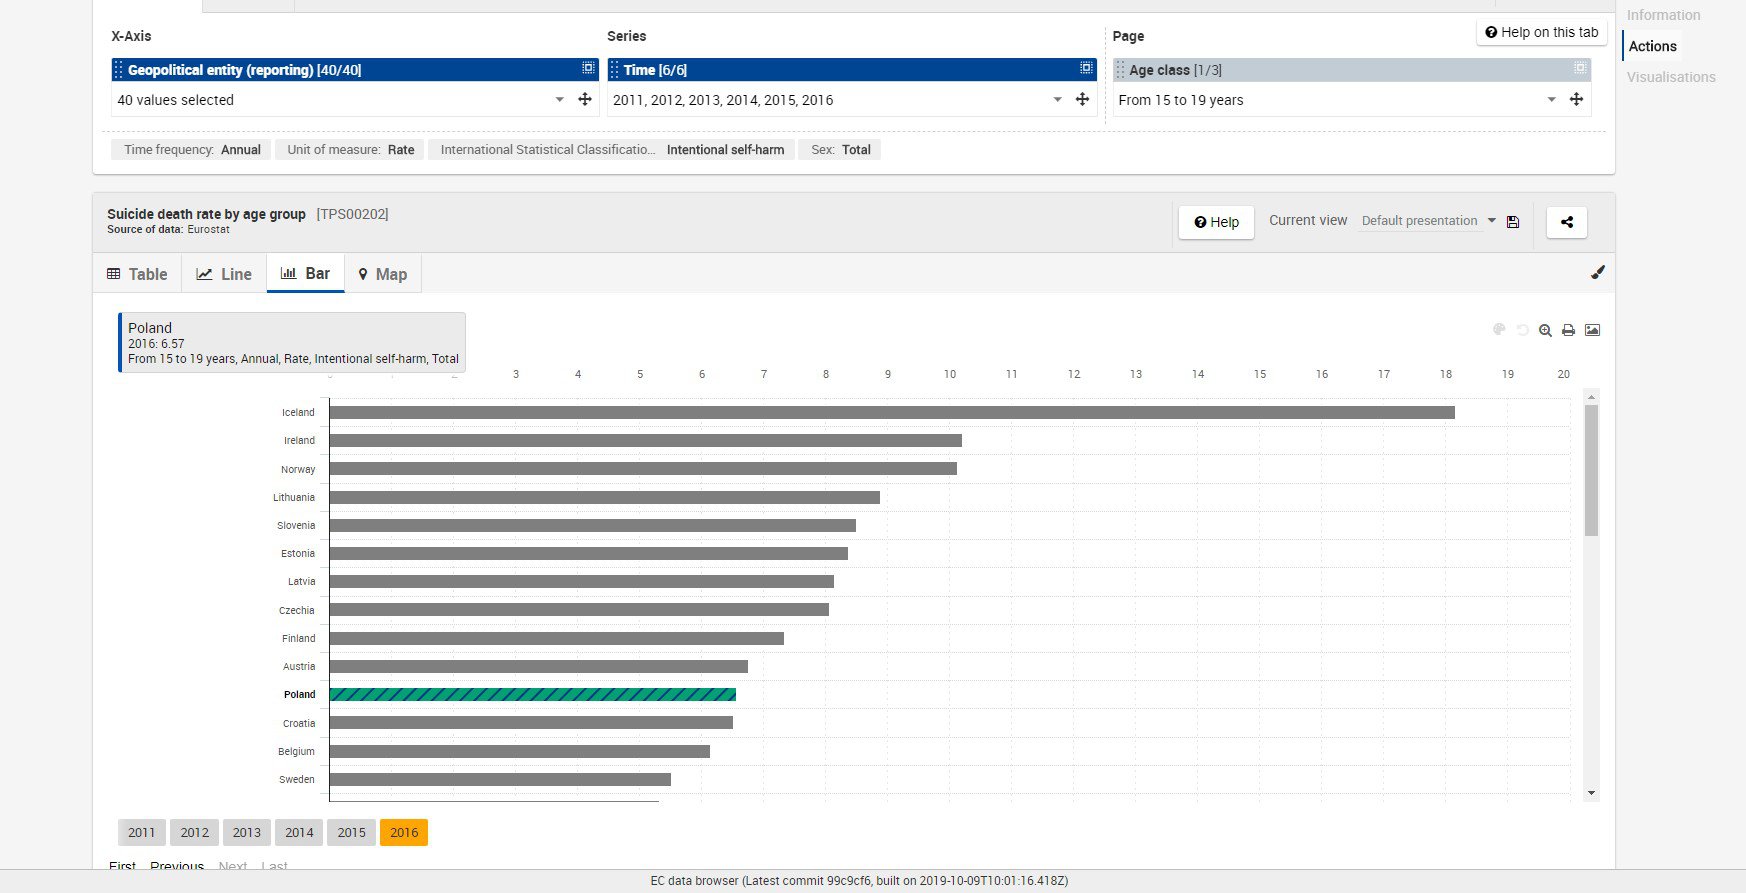Click the chart's vertical scrollbar down arrow
The image size is (1746, 893).
pyautogui.click(x=1591, y=793)
